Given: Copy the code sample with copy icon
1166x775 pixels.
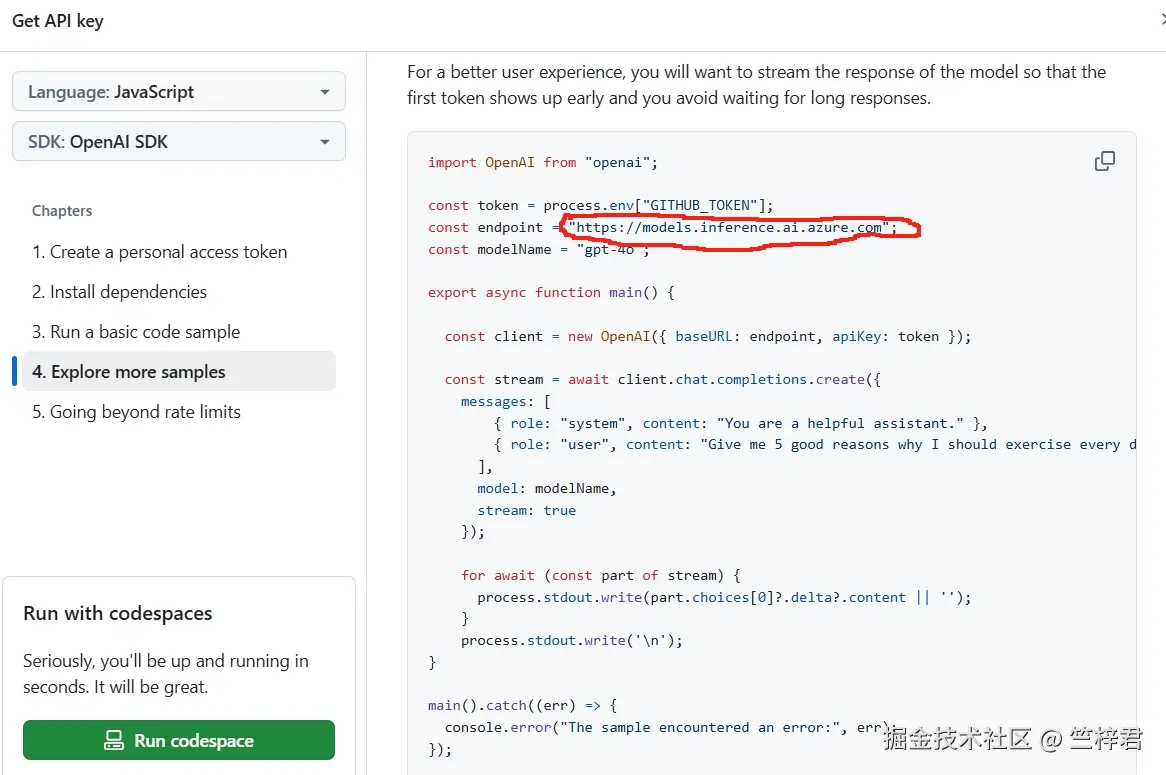Looking at the screenshot, I should (1104, 161).
